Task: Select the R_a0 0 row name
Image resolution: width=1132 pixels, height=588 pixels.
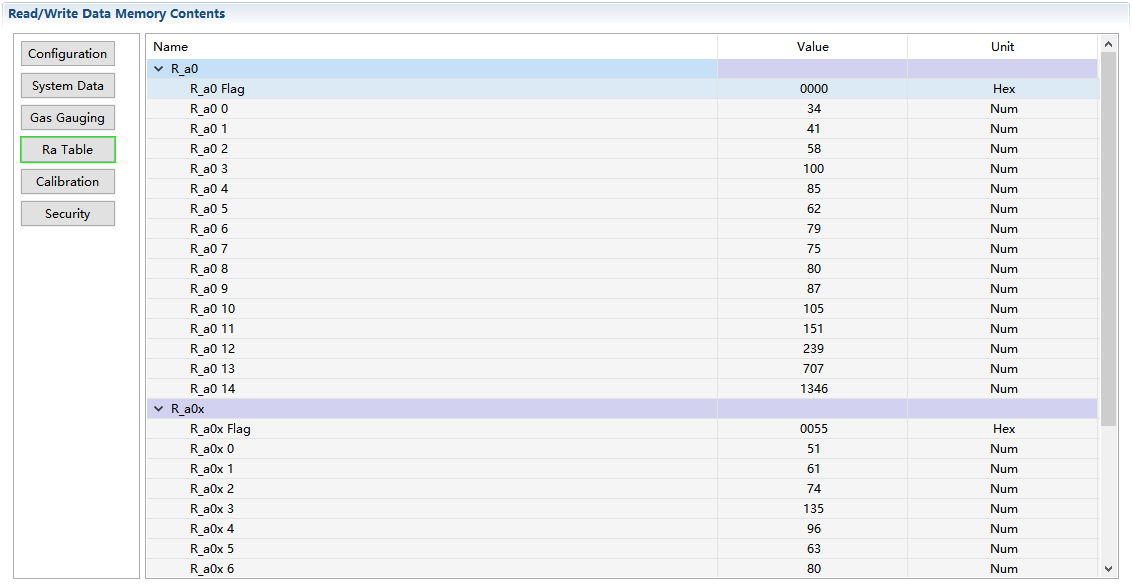Action: [209, 109]
